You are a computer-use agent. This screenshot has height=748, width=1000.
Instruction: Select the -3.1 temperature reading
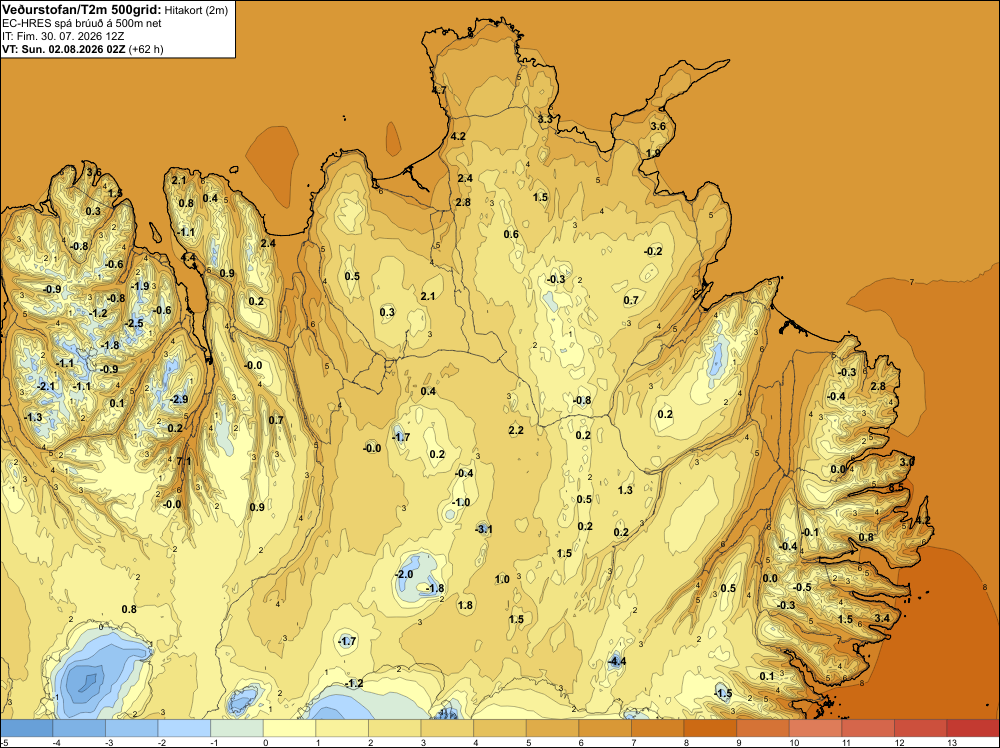click(484, 529)
